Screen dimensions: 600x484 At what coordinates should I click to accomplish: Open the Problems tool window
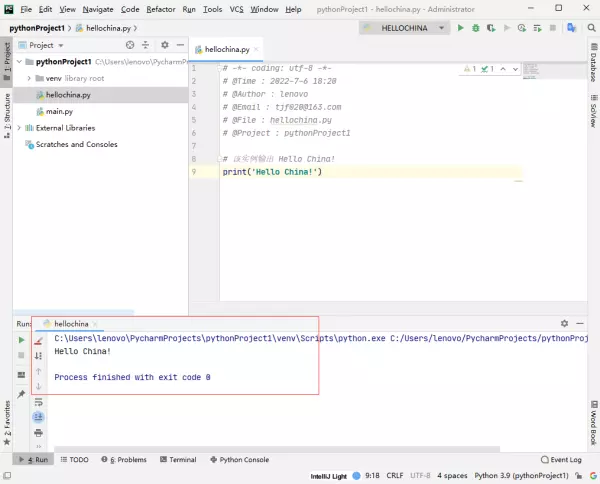tap(124, 460)
